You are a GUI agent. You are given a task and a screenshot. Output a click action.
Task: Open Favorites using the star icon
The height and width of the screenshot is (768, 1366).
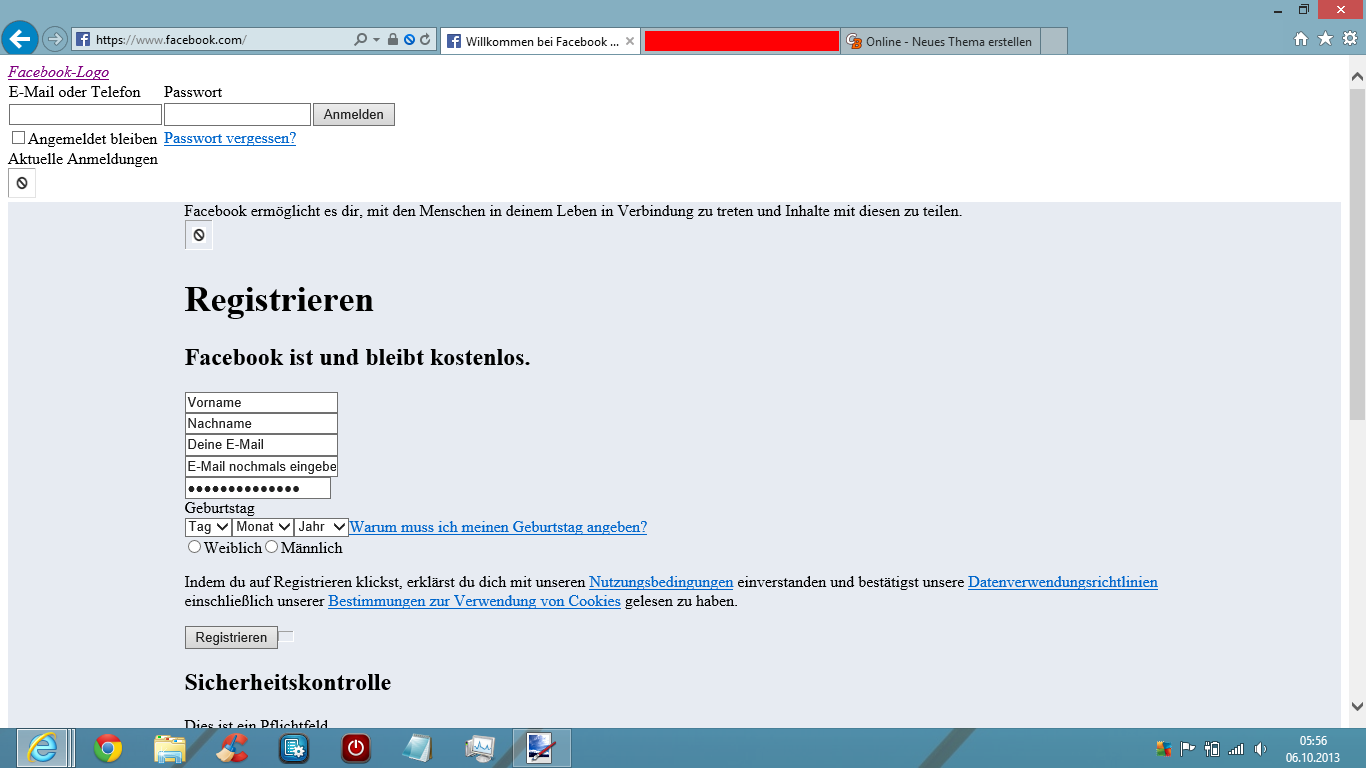click(x=1325, y=39)
